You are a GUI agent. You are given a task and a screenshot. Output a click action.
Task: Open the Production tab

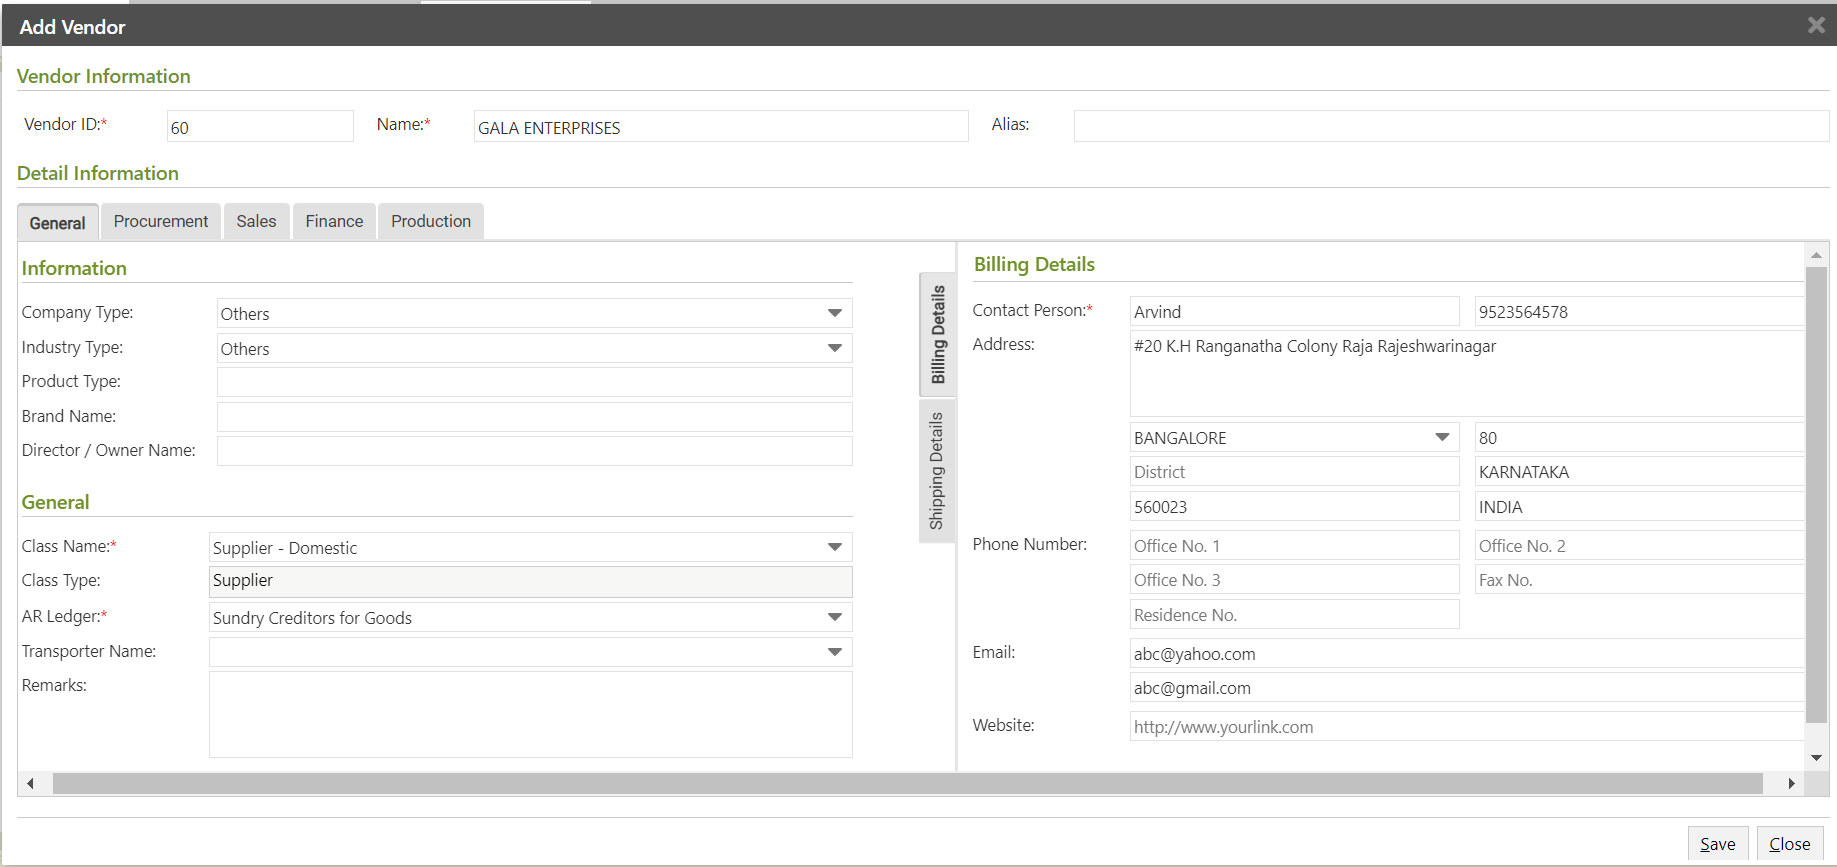click(431, 221)
